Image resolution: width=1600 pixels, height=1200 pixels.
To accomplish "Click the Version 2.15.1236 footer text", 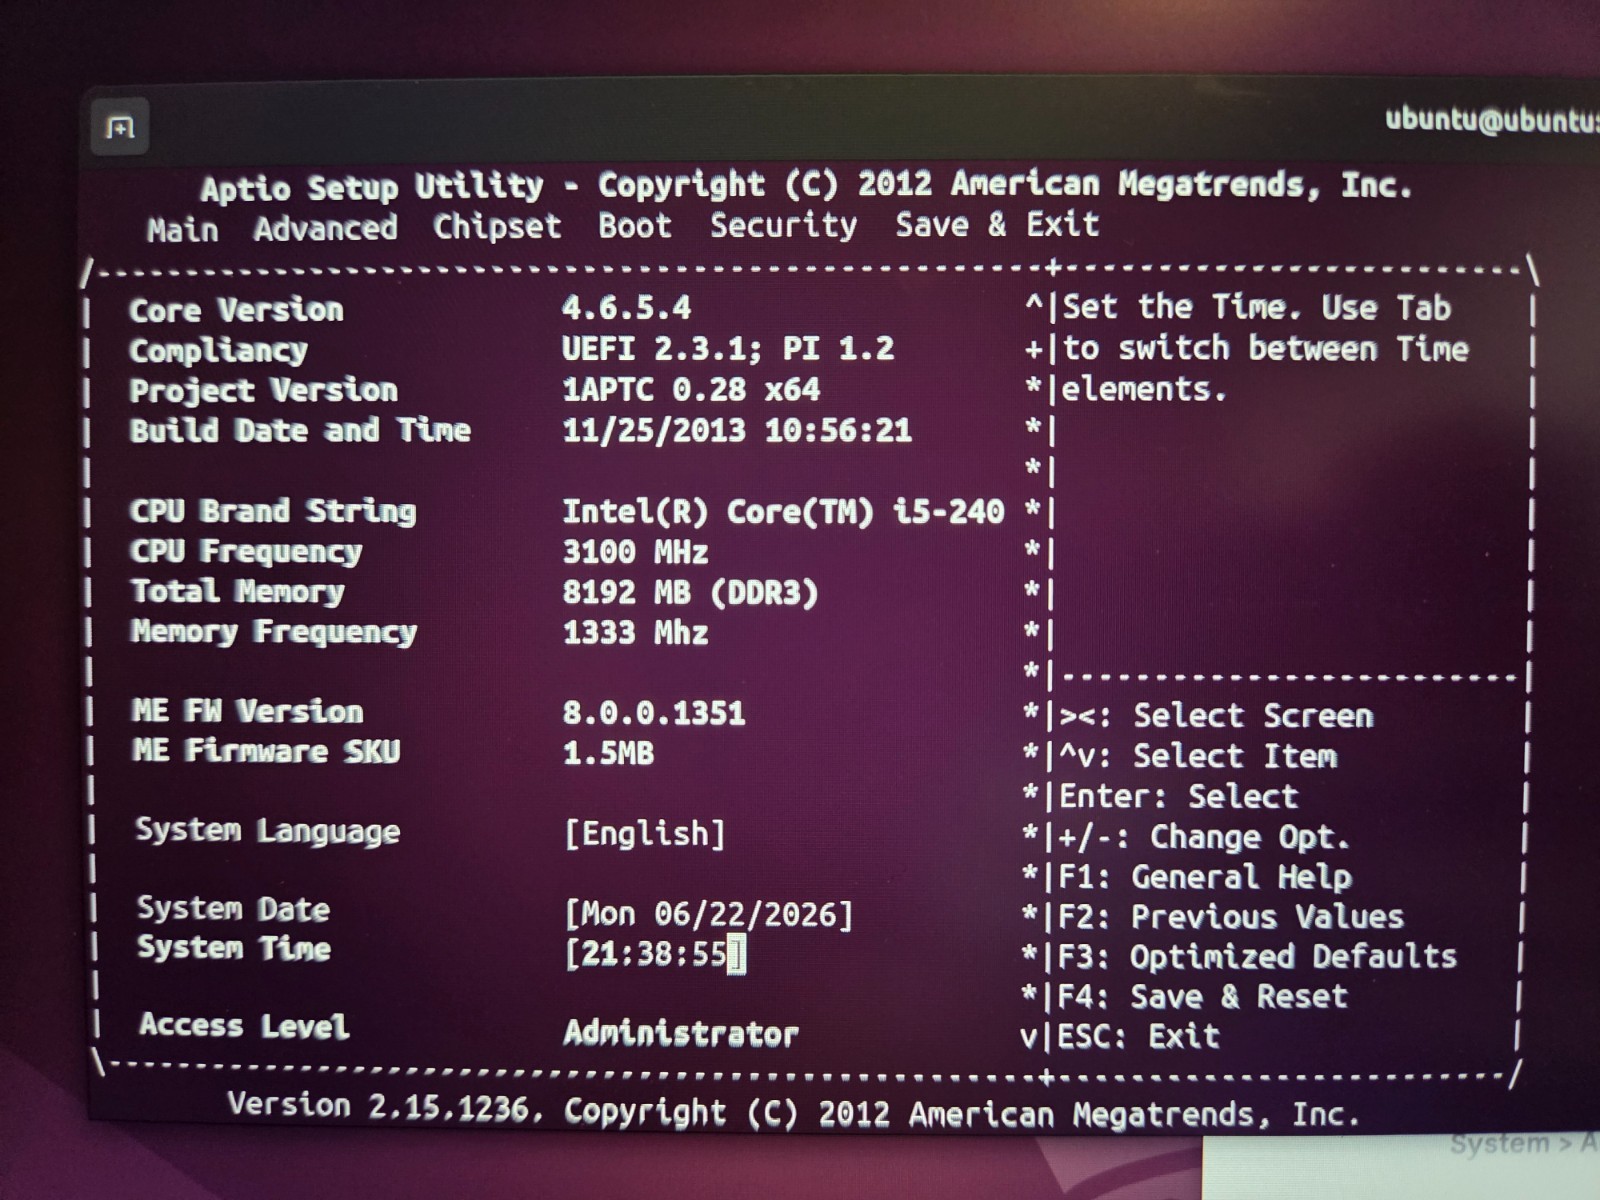I will [x=794, y=1110].
